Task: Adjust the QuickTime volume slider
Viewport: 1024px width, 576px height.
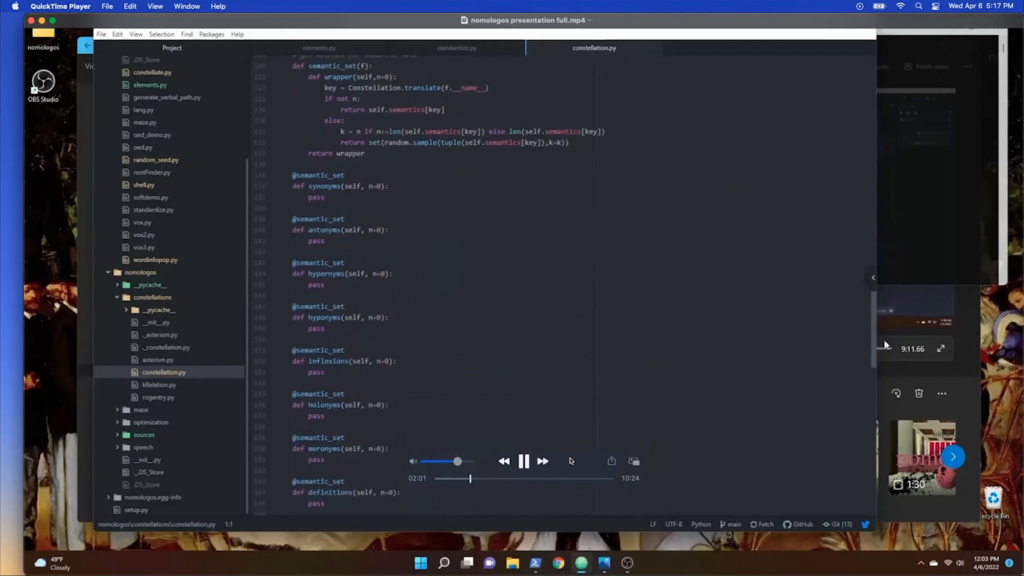Action: (446, 461)
